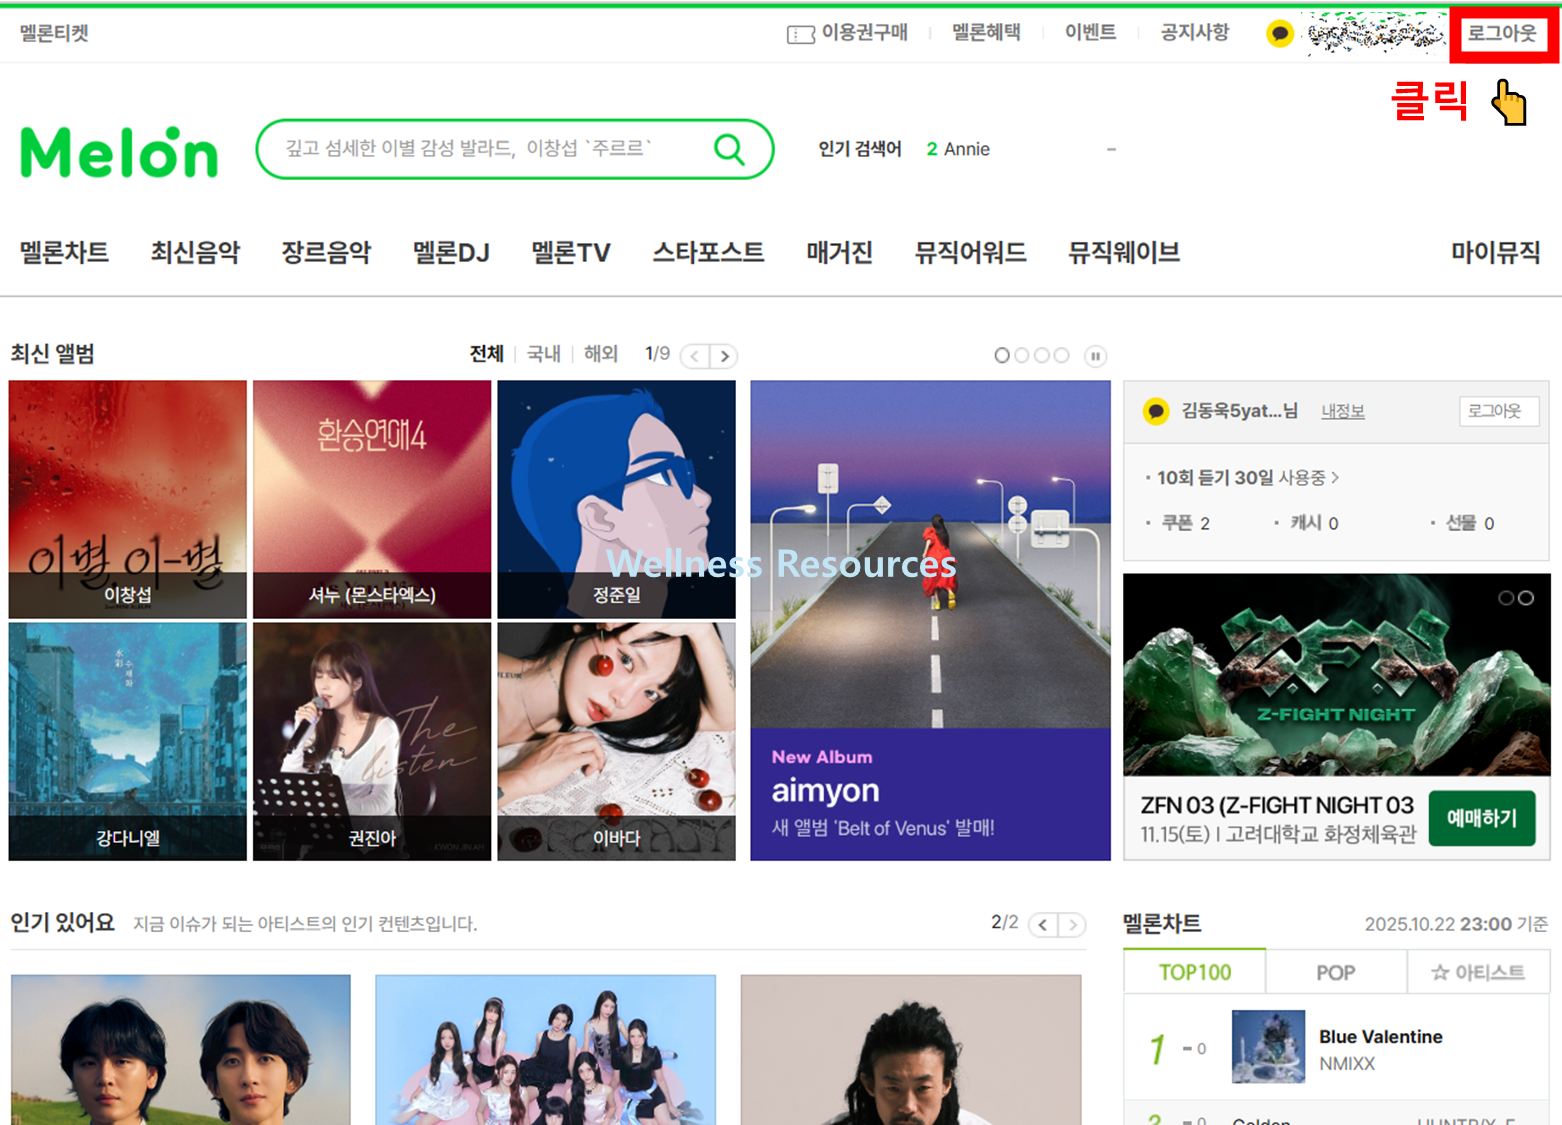Open 셔누 (몬스타엑스) album thumbnail

(x=372, y=499)
